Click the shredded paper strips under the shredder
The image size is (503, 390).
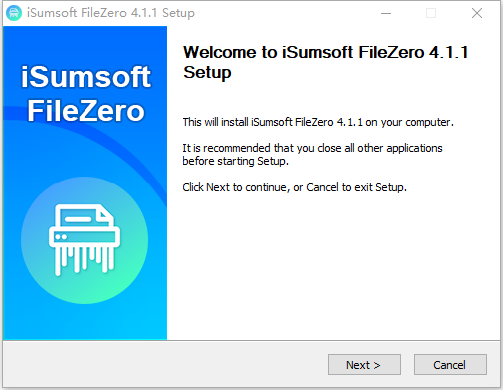[x=84, y=261]
